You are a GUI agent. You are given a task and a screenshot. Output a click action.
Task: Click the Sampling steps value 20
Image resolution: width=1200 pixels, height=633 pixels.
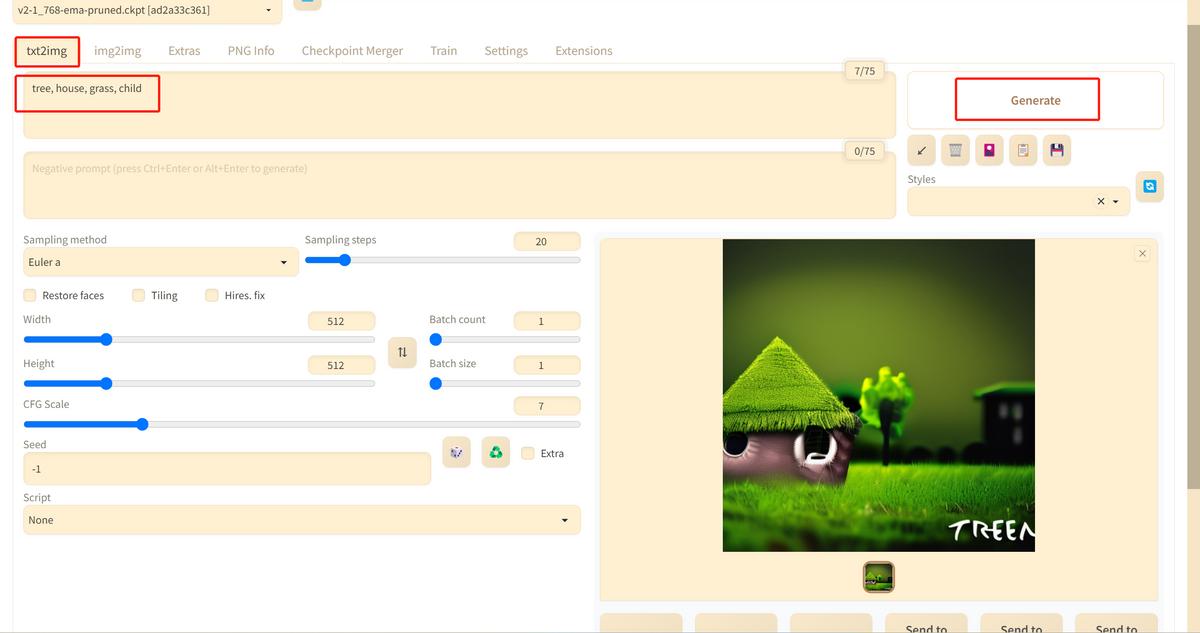pos(547,241)
